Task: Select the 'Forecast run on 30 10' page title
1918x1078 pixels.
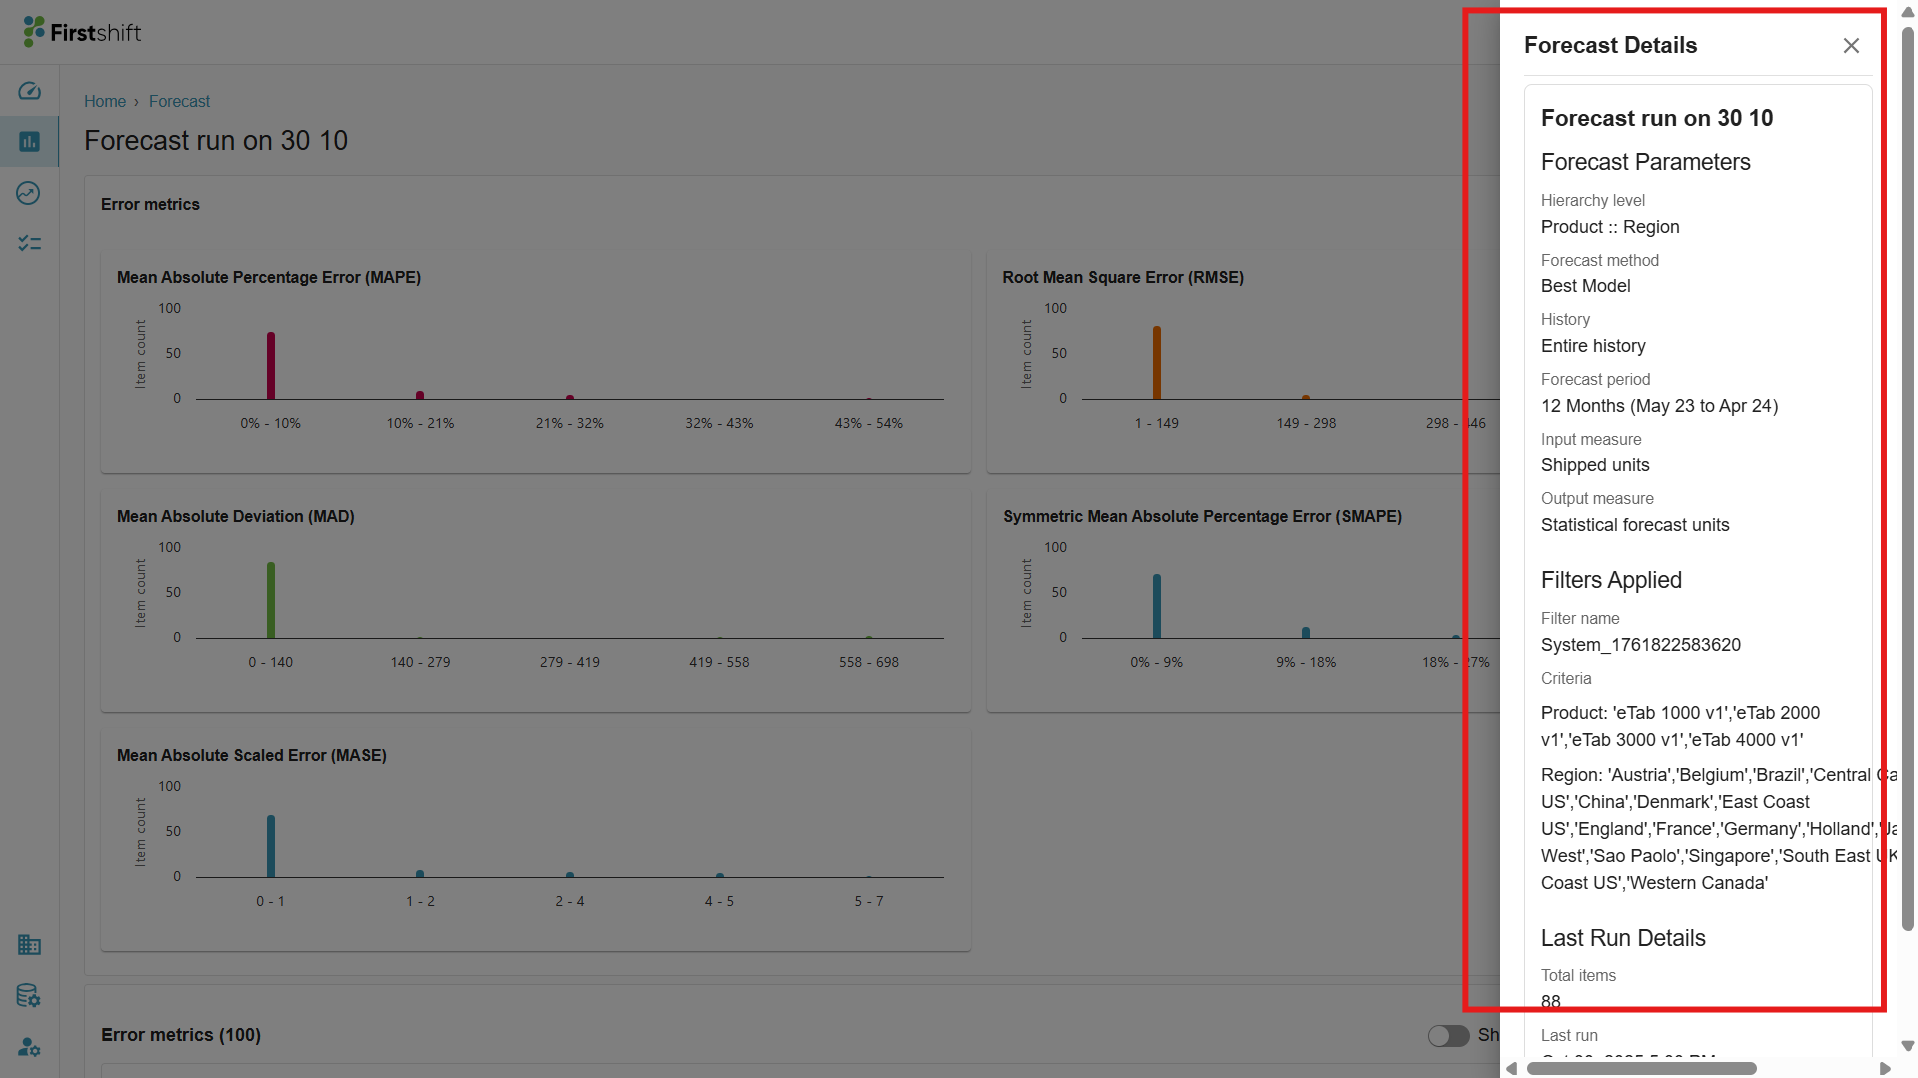Action: coord(216,140)
